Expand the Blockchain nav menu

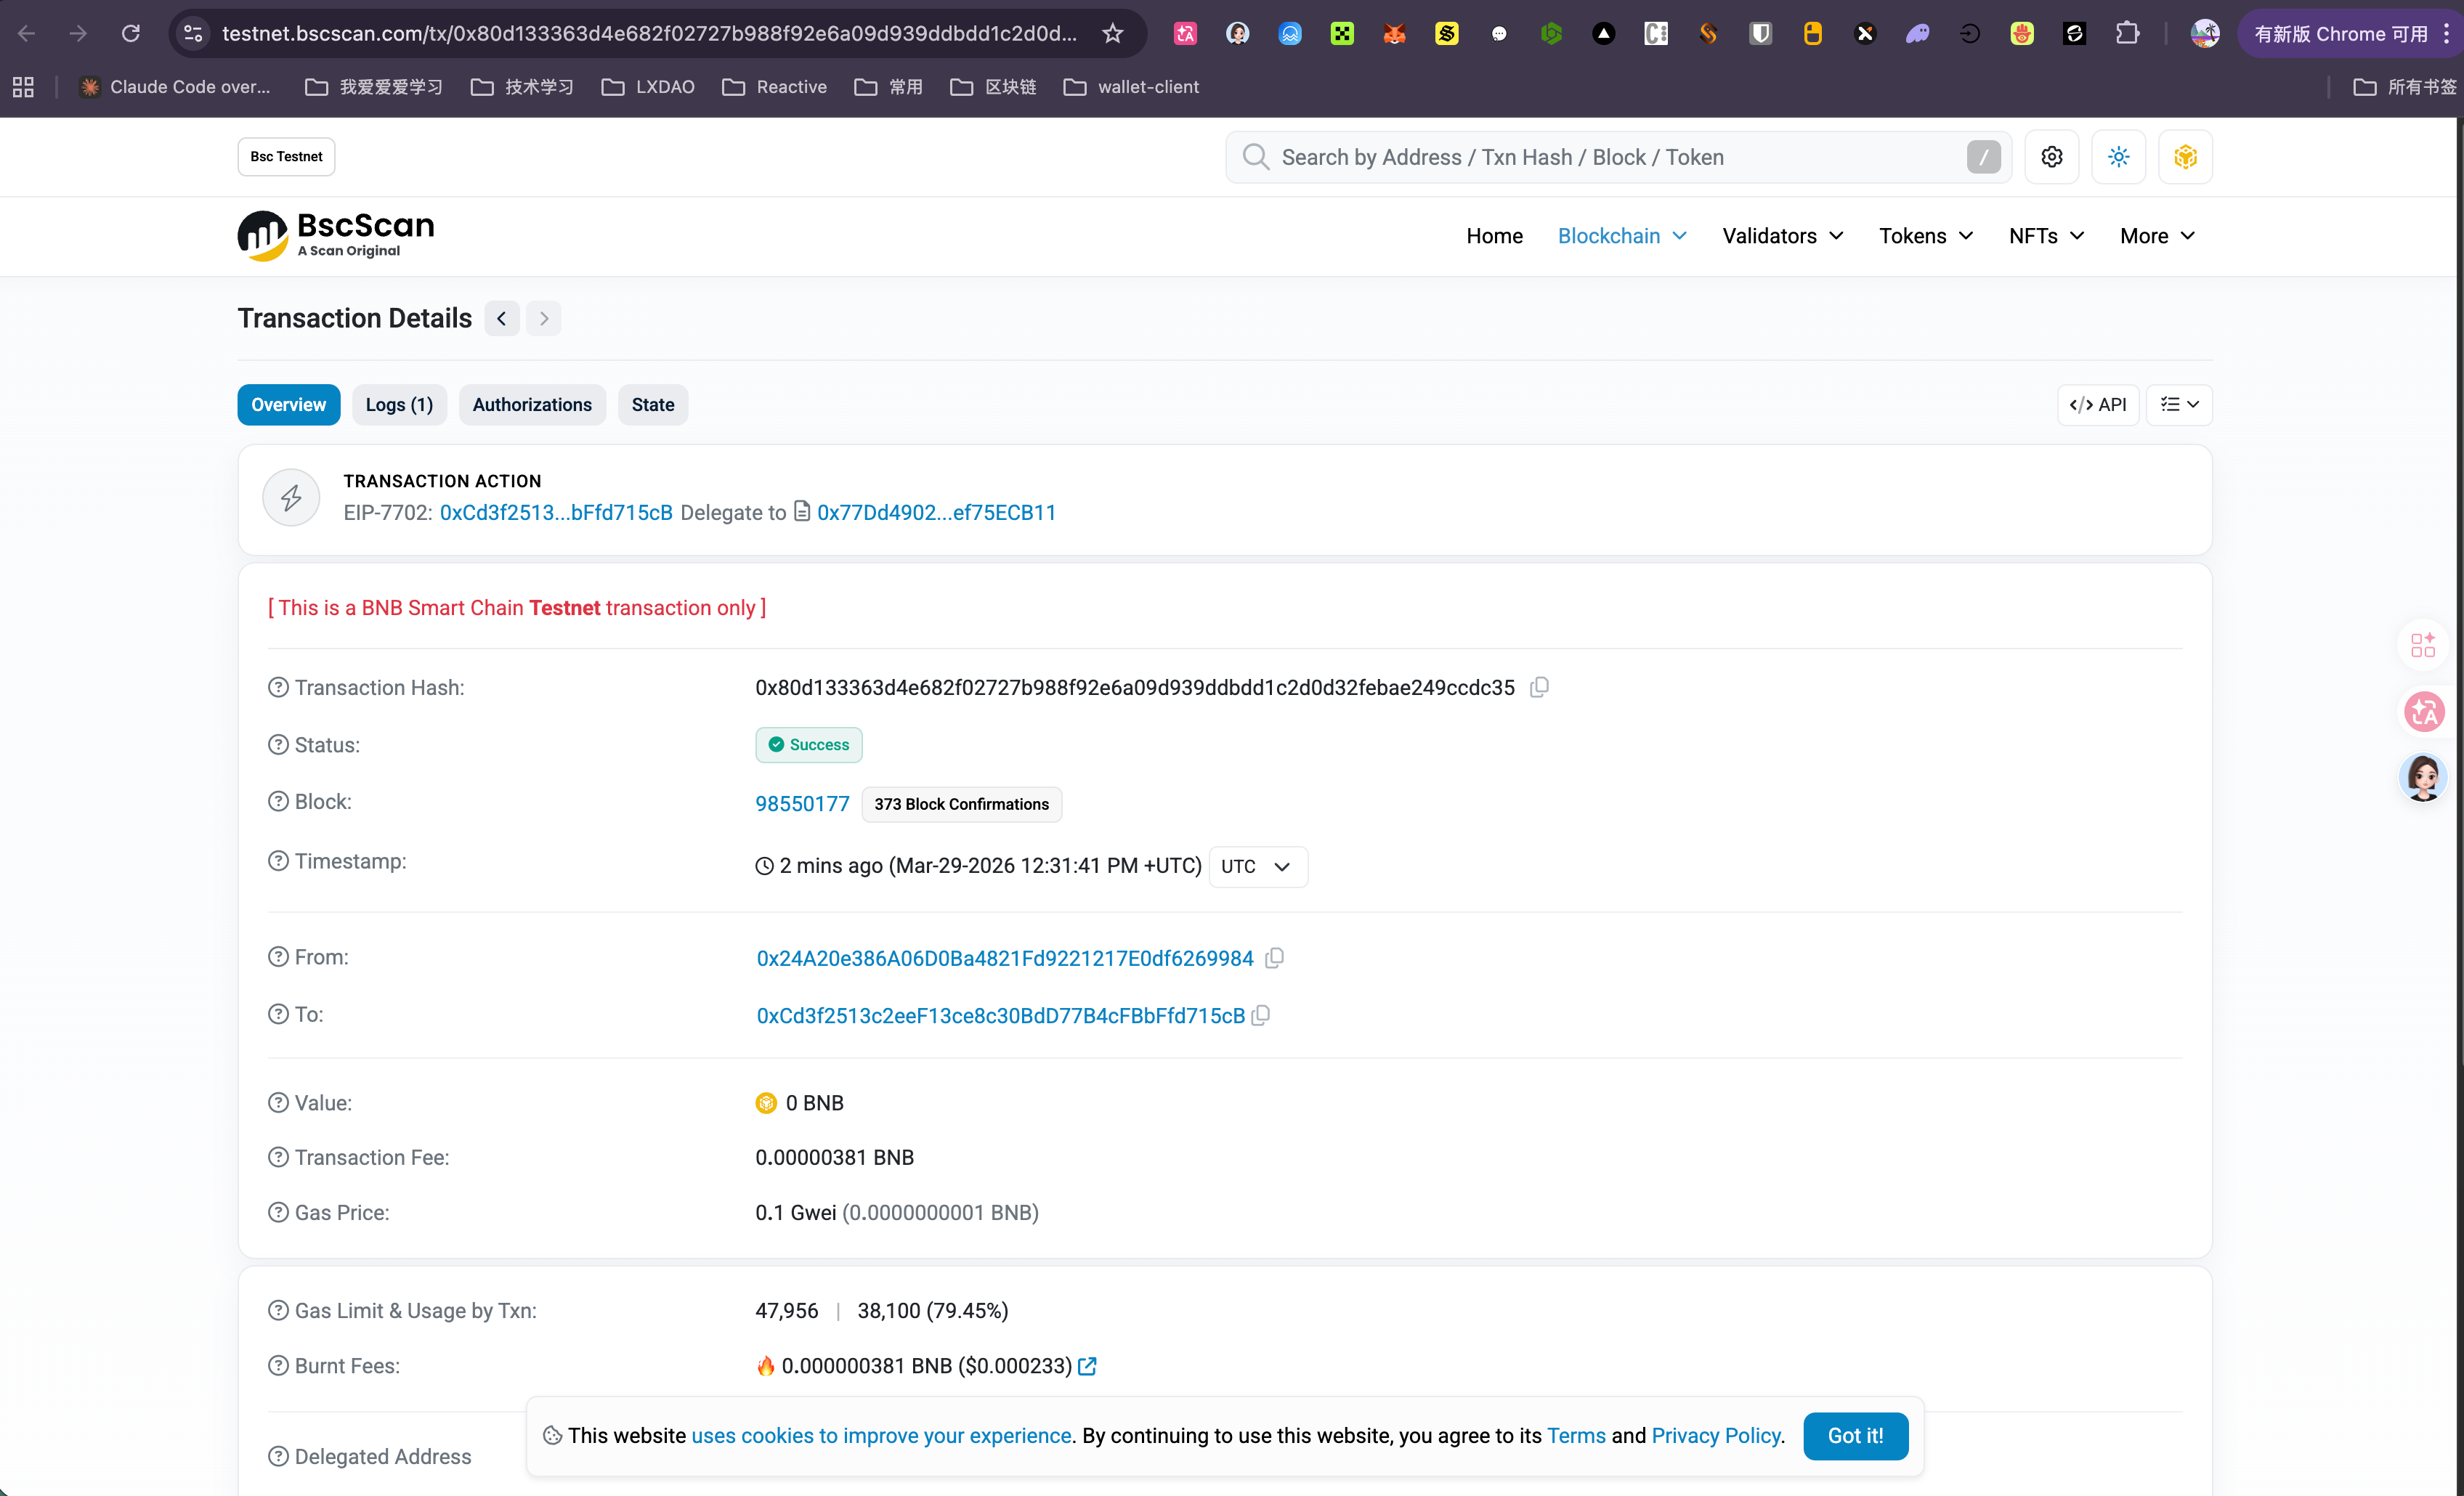(x=1621, y=236)
